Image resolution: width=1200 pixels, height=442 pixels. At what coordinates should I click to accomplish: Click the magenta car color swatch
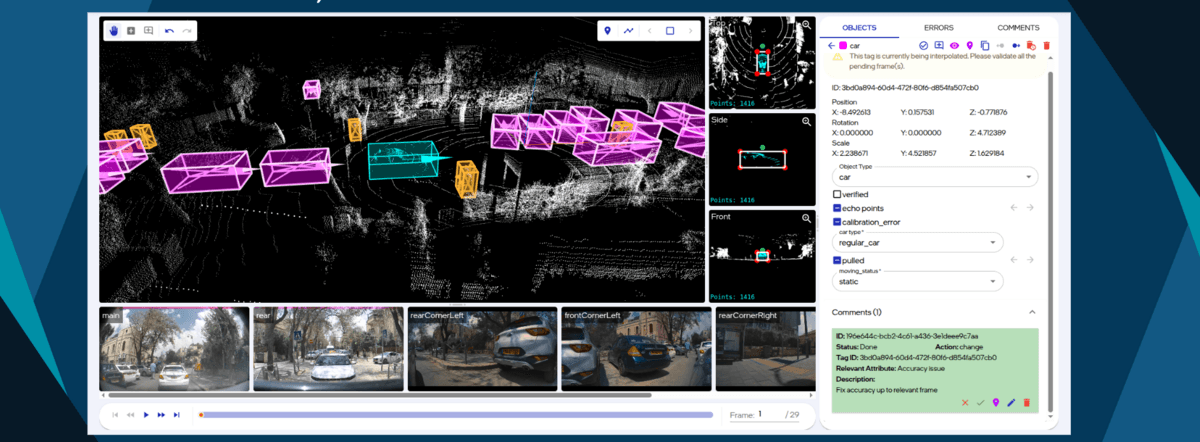(843, 45)
